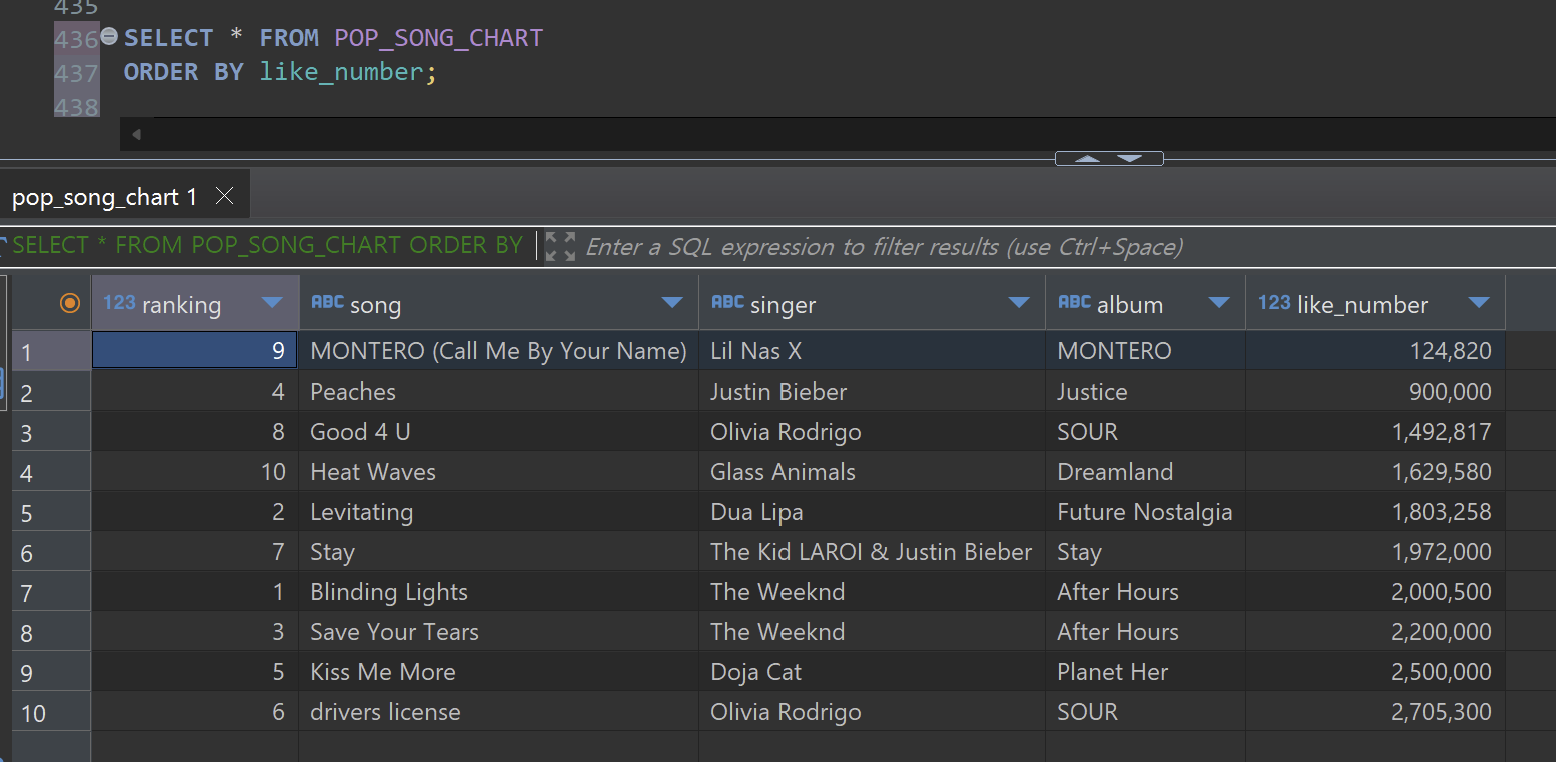Screen dimensions: 1556x762
Task: Click the Peaches song cell
Action: click(x=498, y=391)
